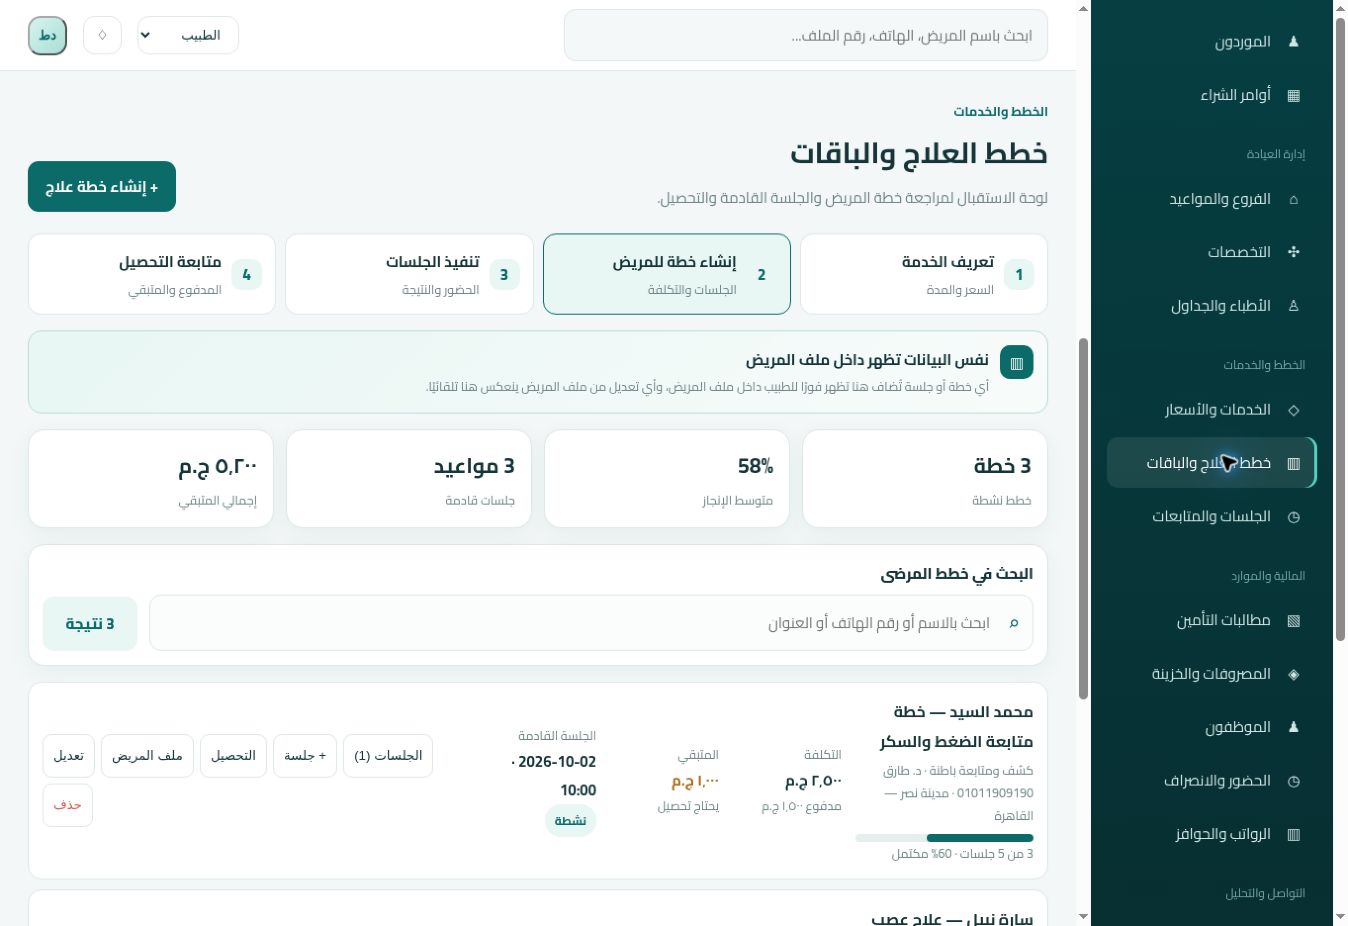This screenshot has width=1348, height=926.
Task: Click the أوامر الشراء sidebar icon
Action: (1293, 96)
